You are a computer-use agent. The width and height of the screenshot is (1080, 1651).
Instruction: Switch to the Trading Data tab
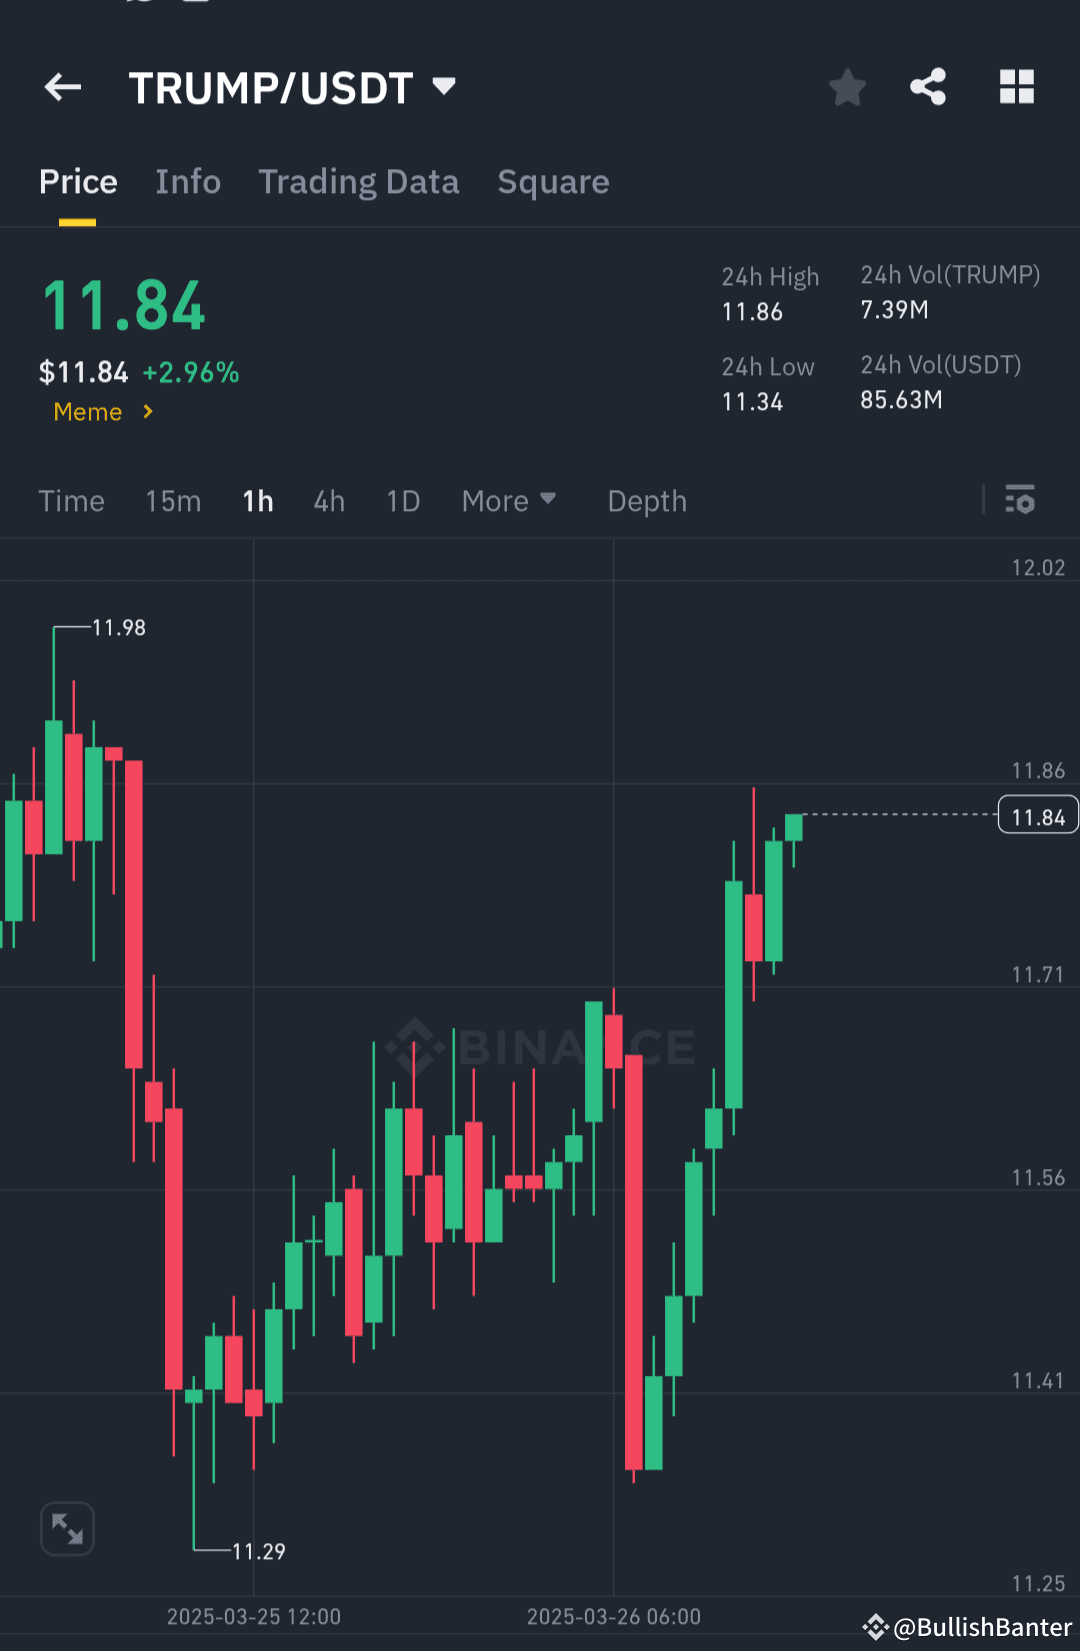click(358, 182)
